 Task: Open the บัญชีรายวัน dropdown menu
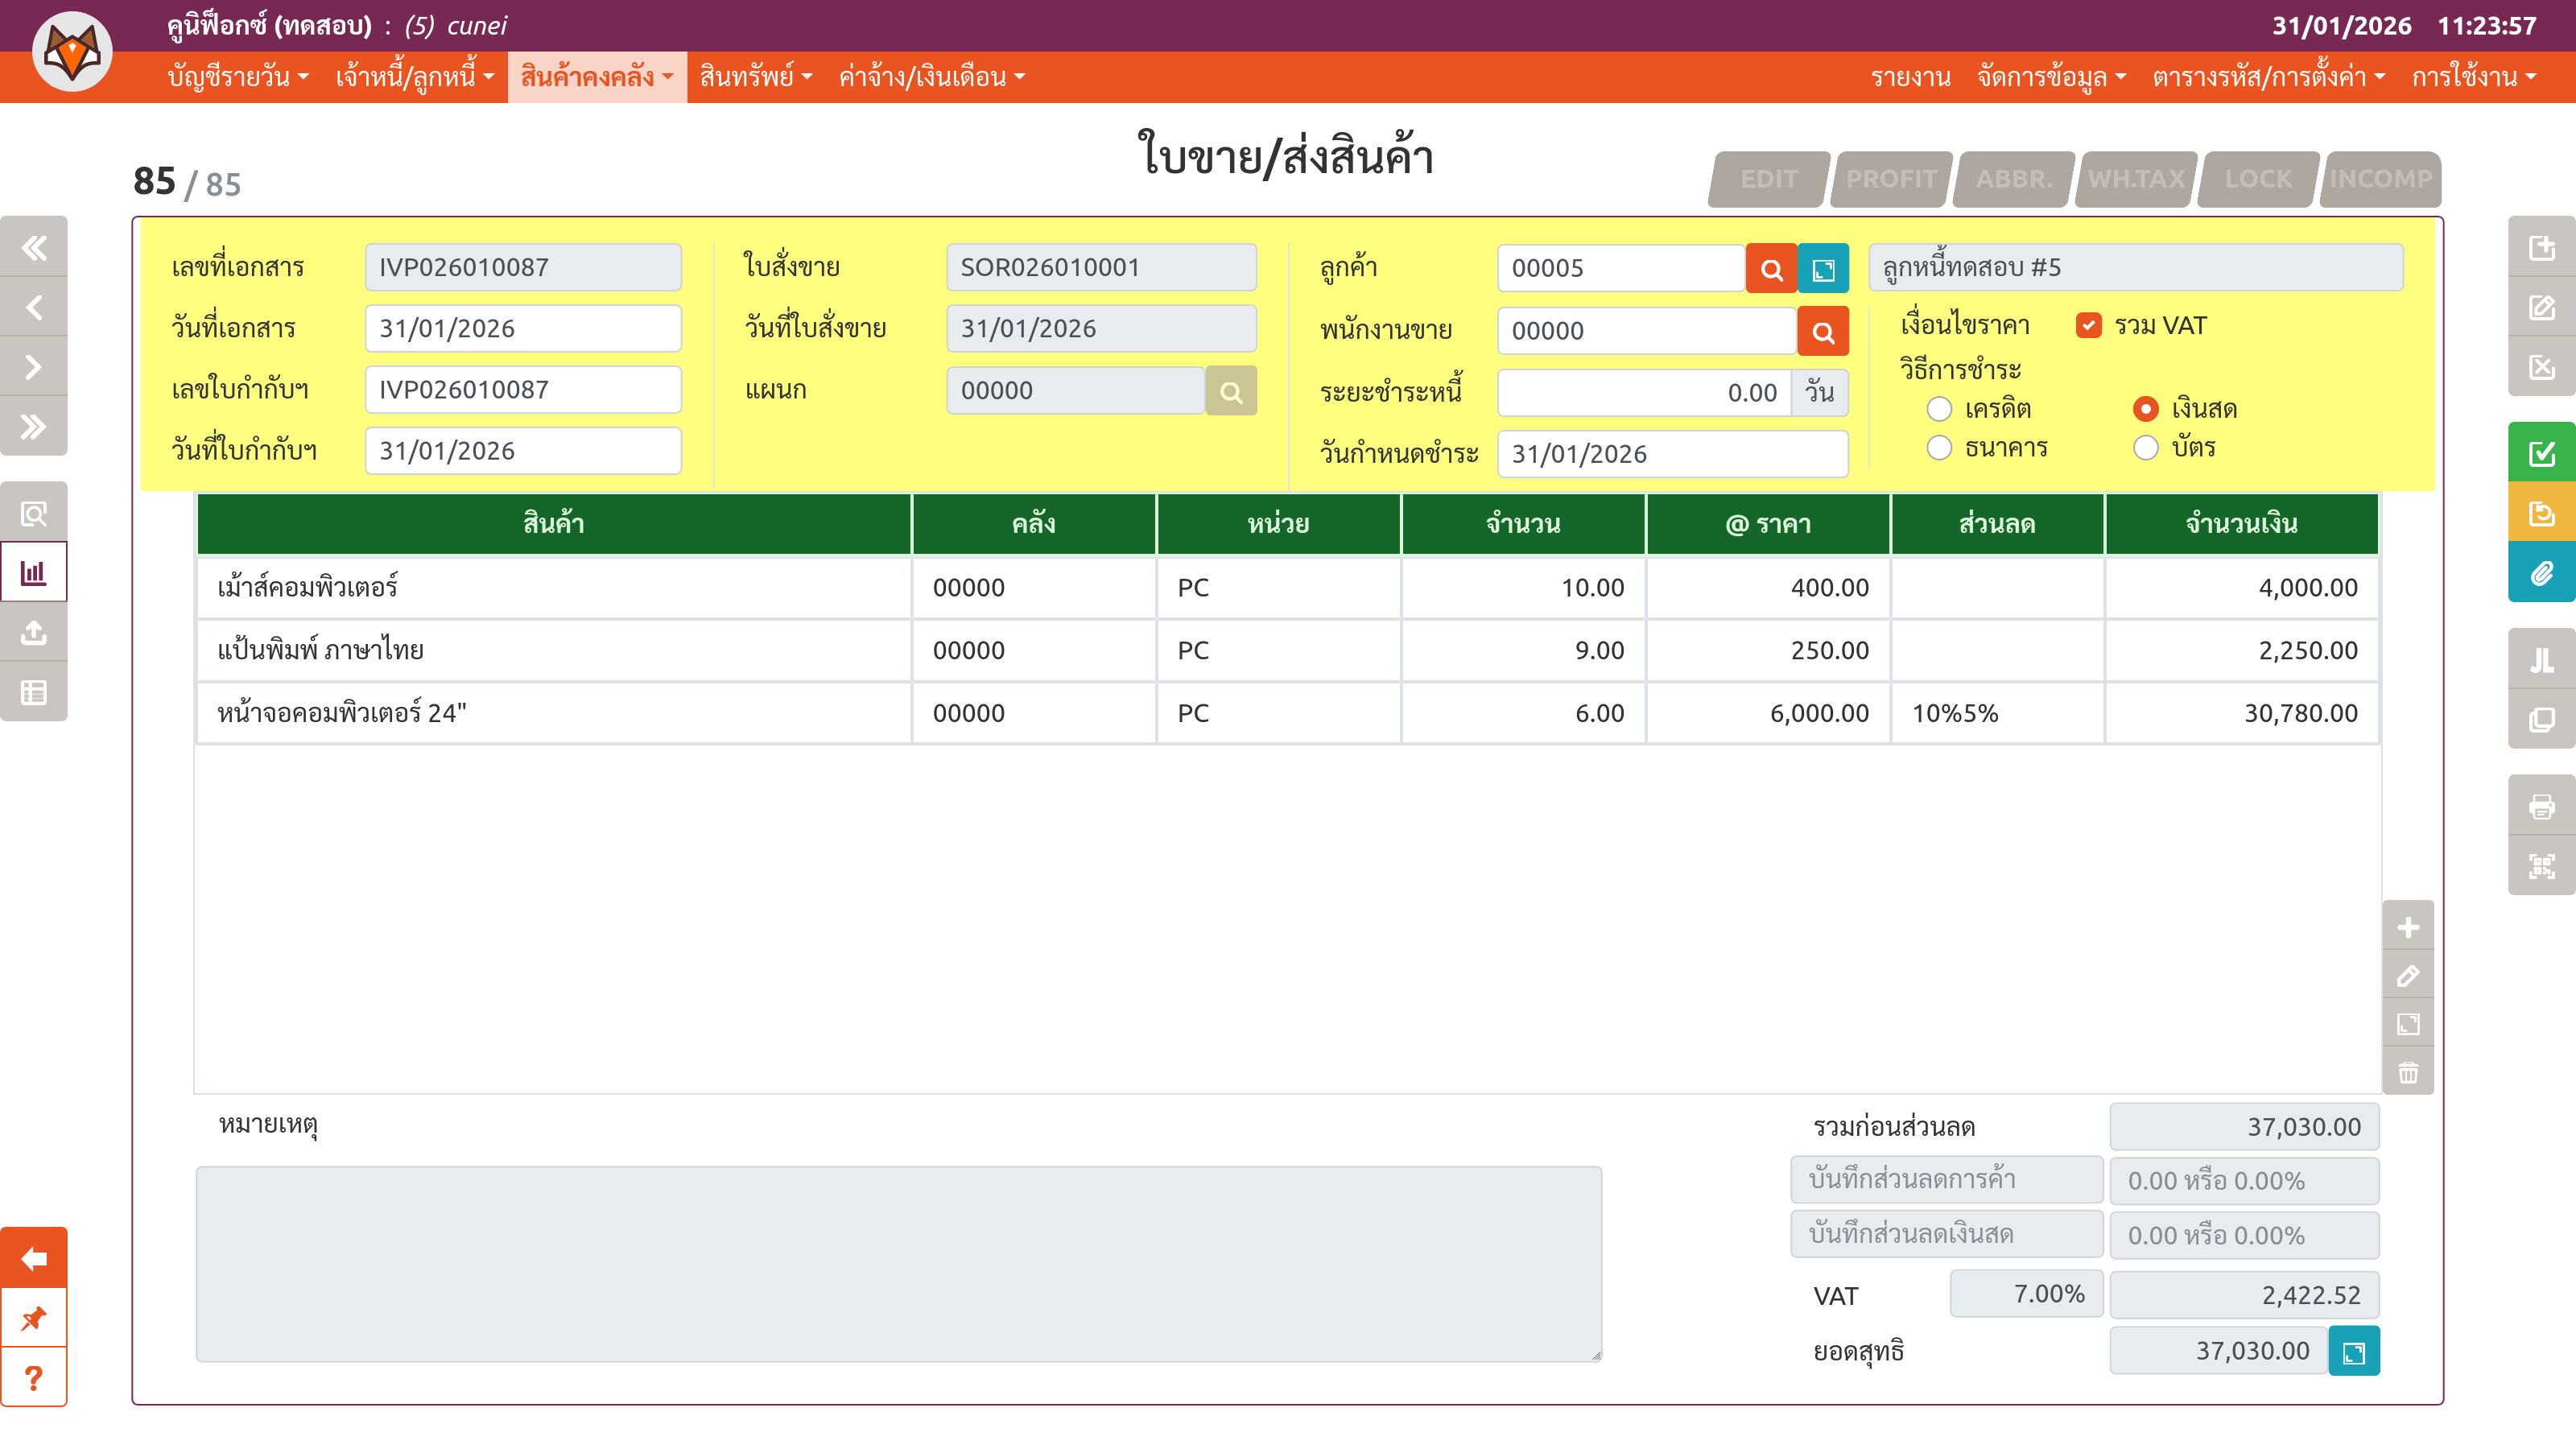pos(238,77)
